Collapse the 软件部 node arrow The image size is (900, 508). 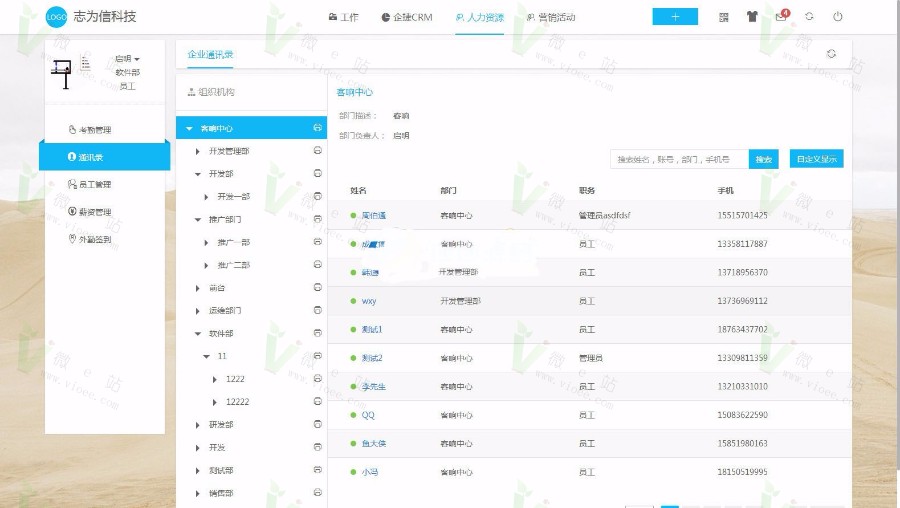(198, 334)
